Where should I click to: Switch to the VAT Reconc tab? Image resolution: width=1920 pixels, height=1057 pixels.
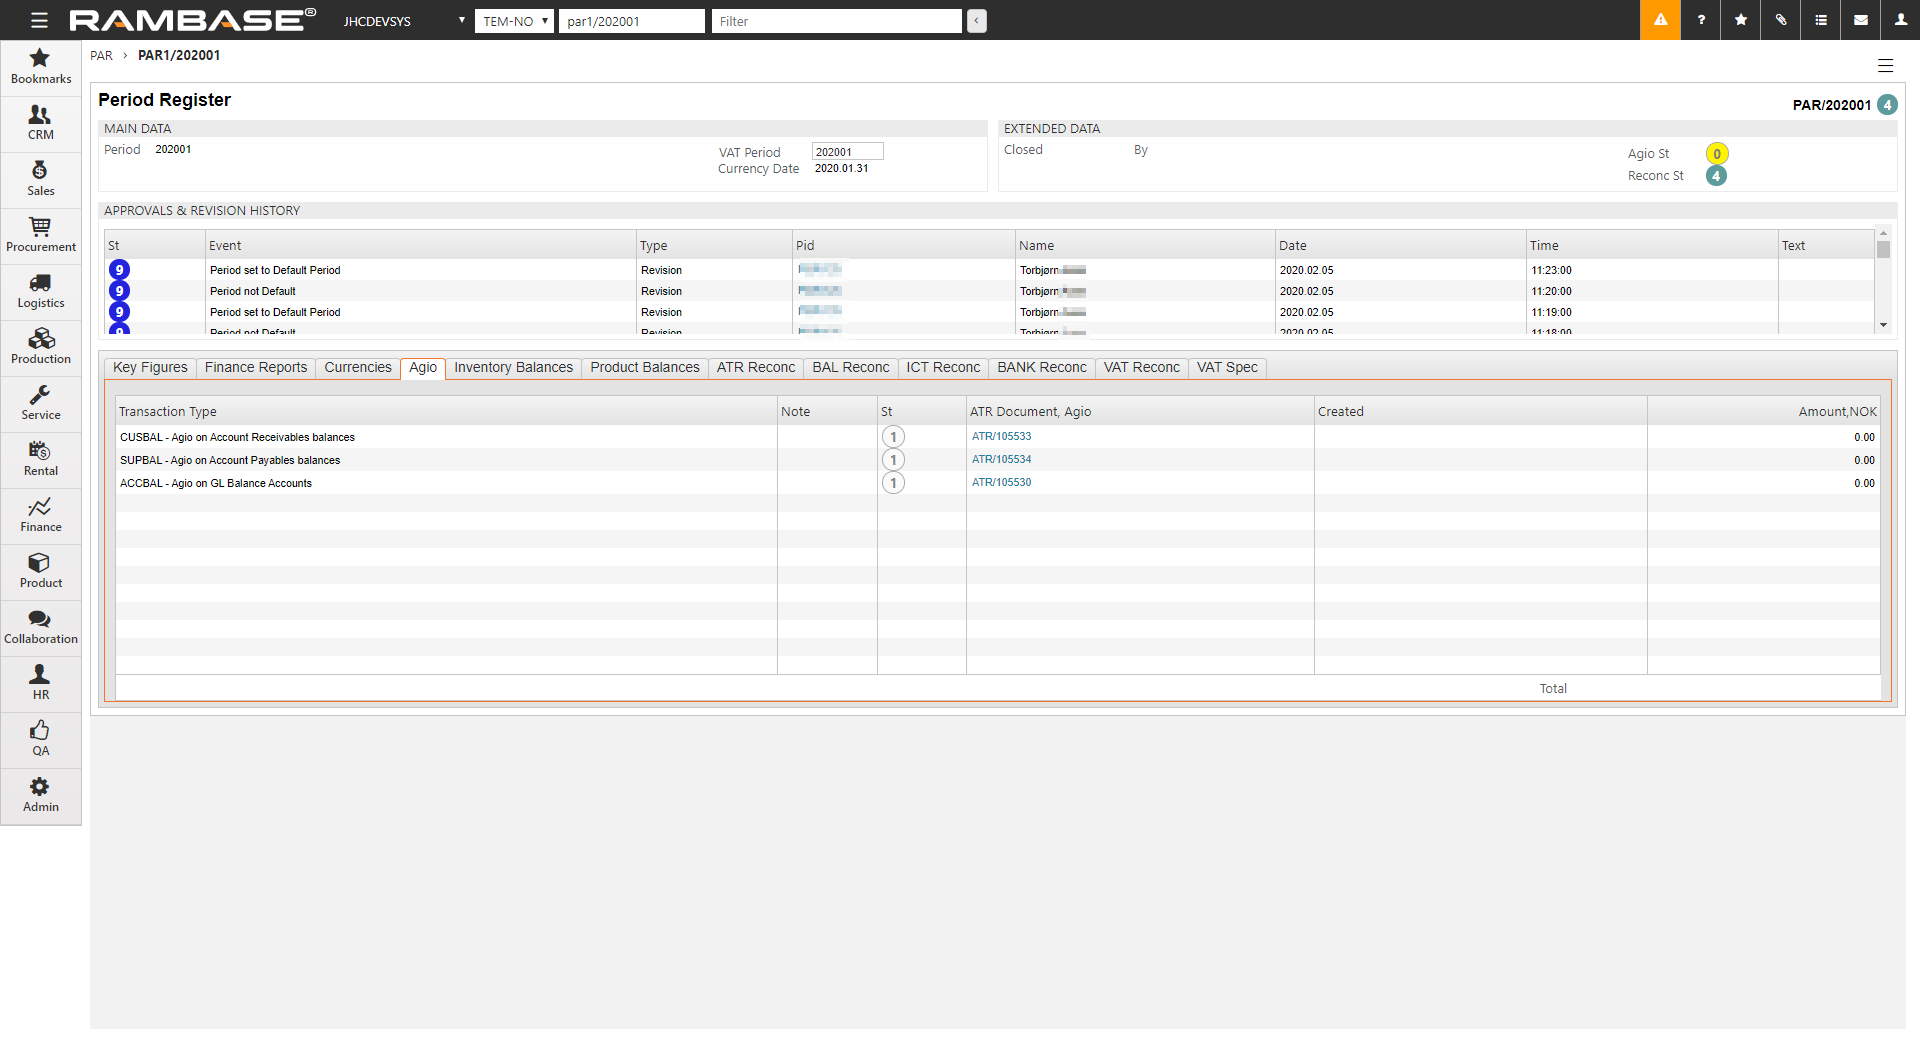(1141, 368)
